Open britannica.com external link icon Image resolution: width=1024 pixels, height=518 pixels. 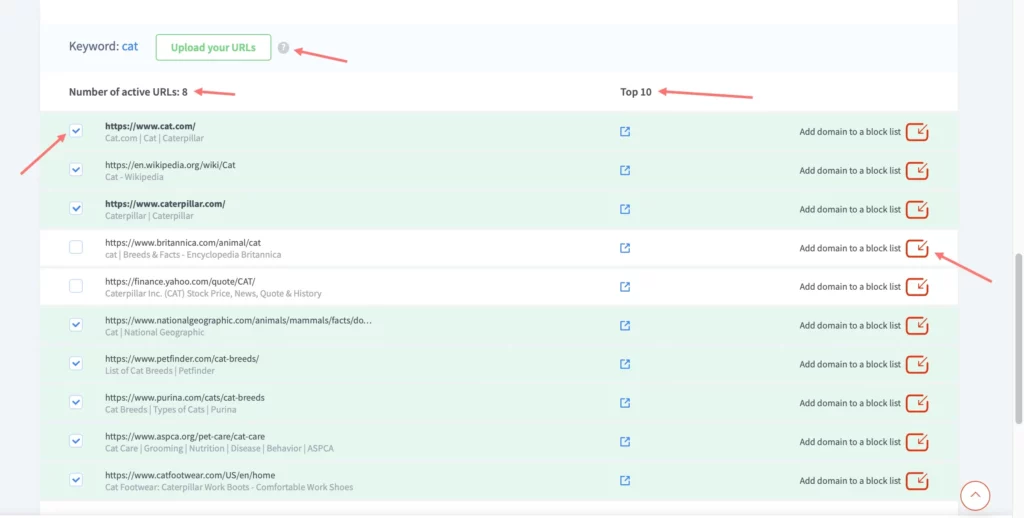point(625,248)
